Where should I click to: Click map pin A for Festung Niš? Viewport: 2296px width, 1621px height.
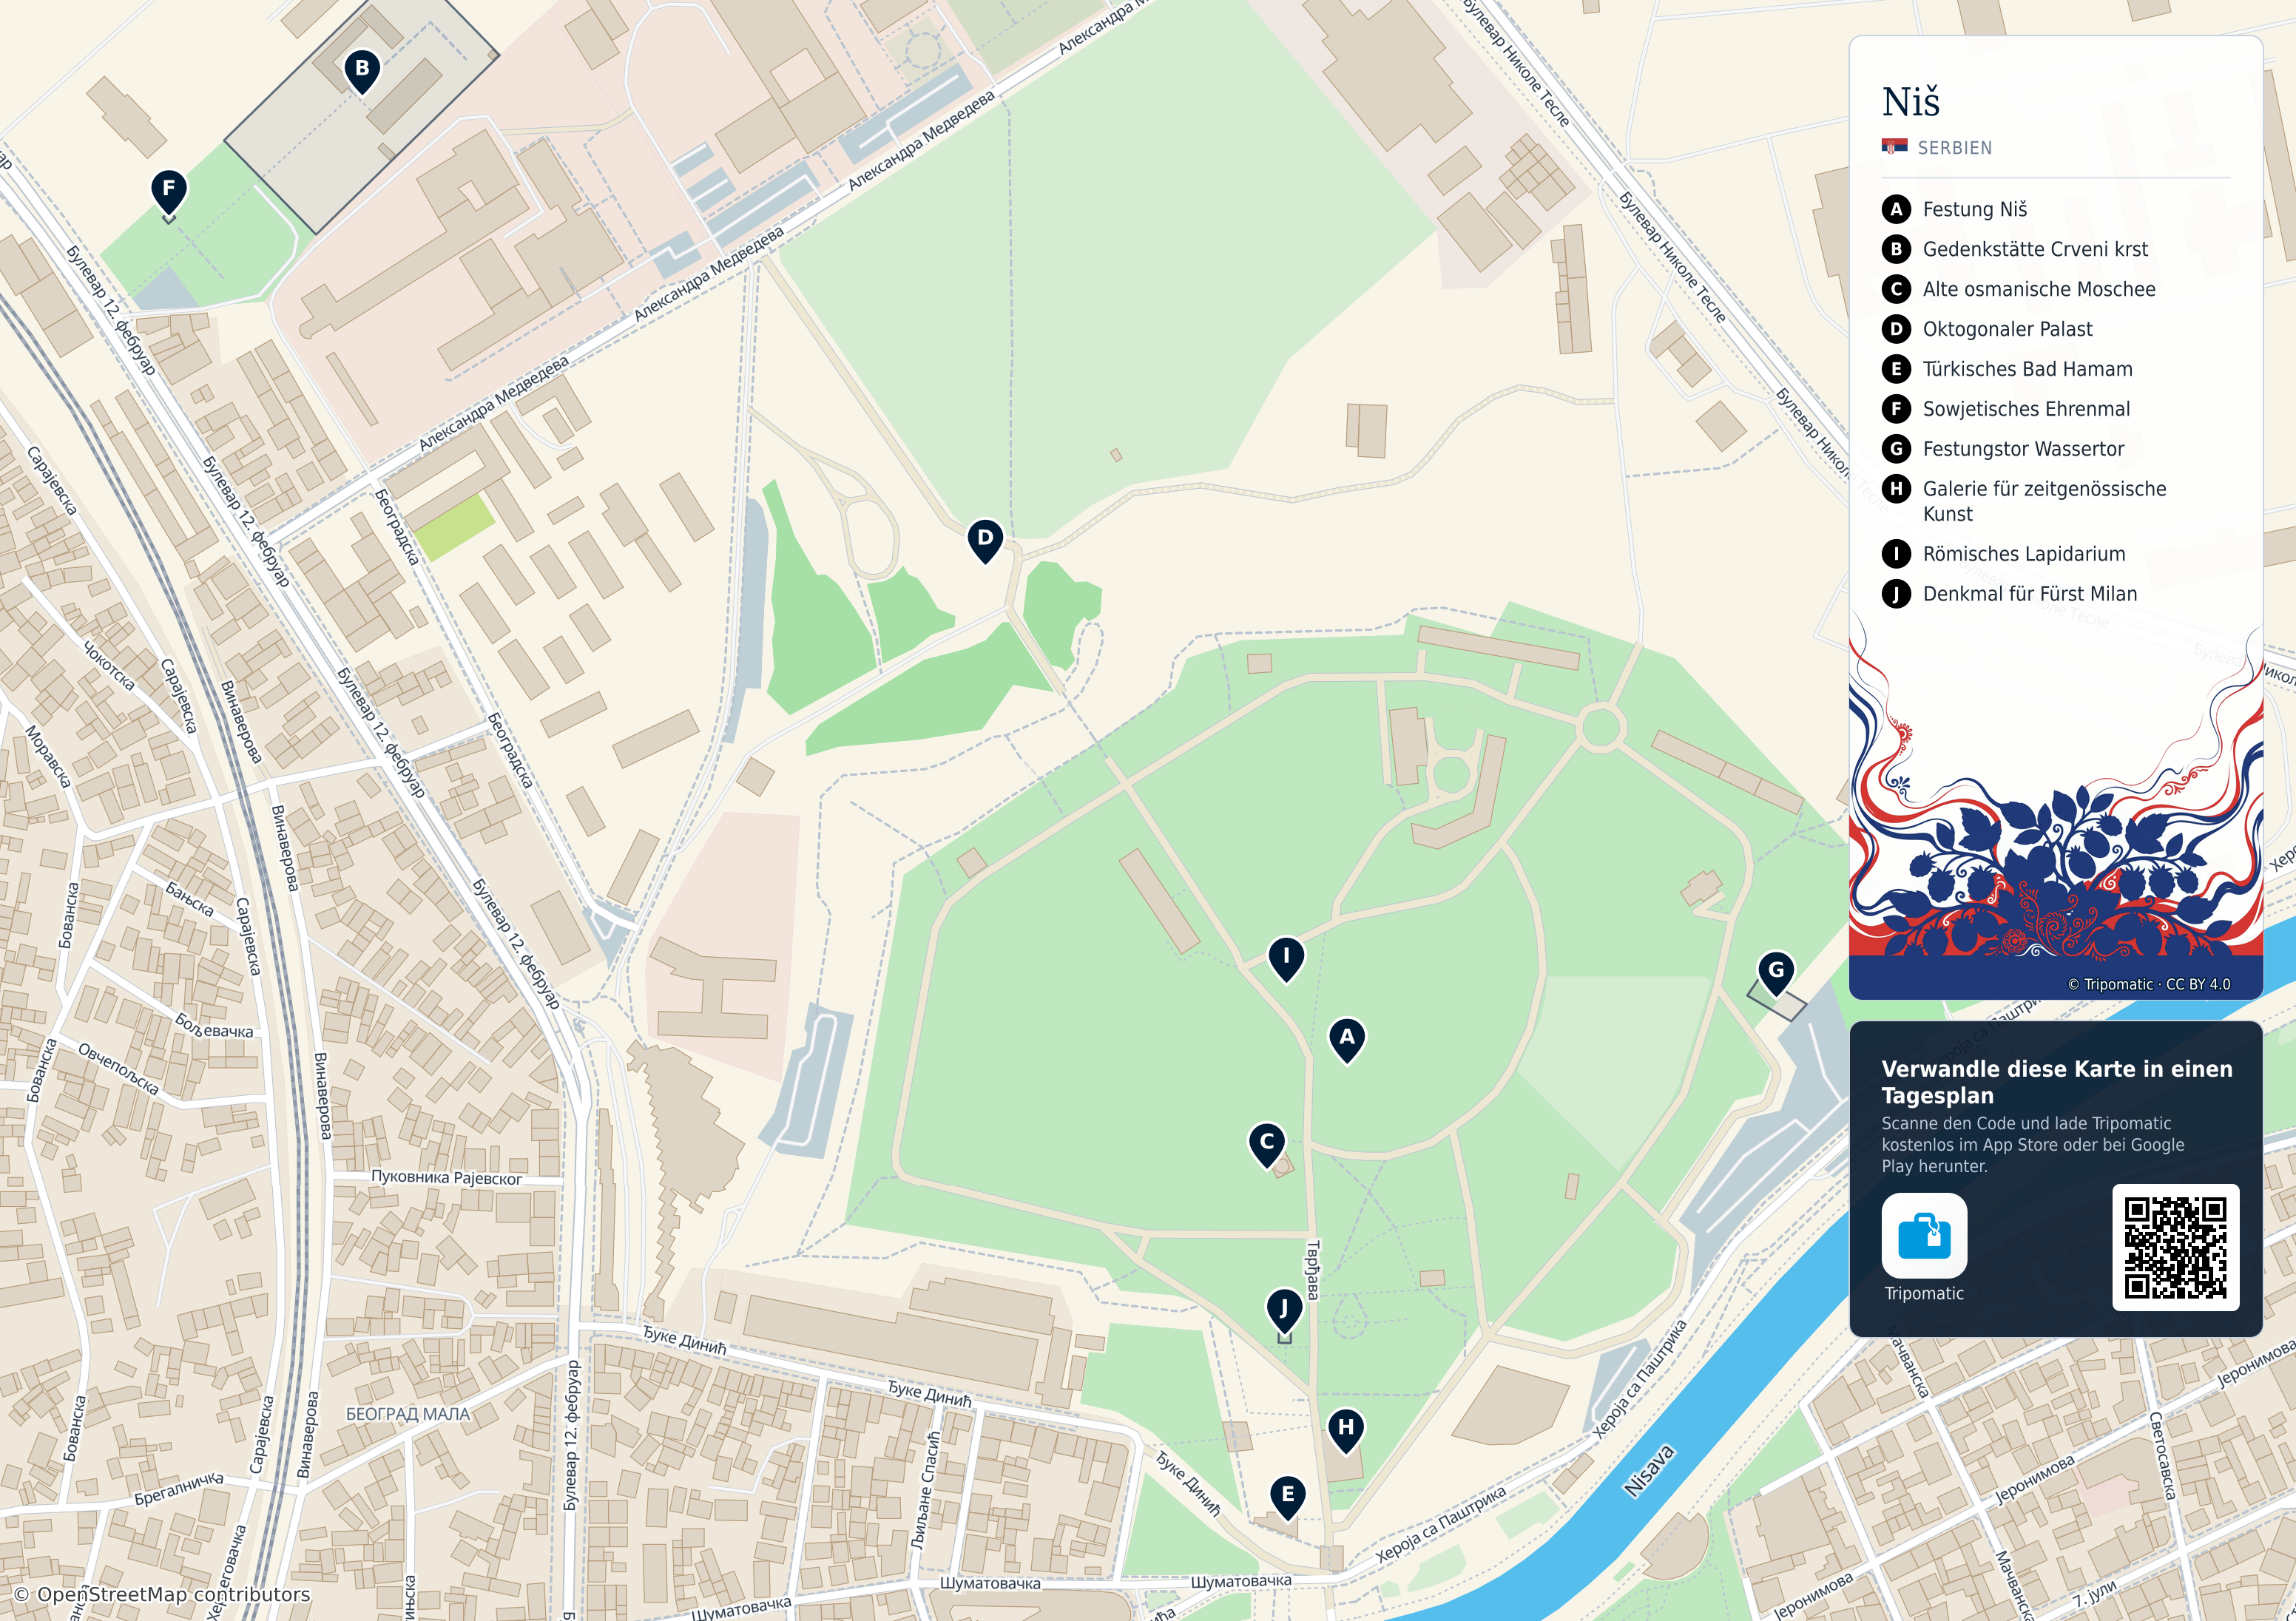click(x=1347, y=1040)
